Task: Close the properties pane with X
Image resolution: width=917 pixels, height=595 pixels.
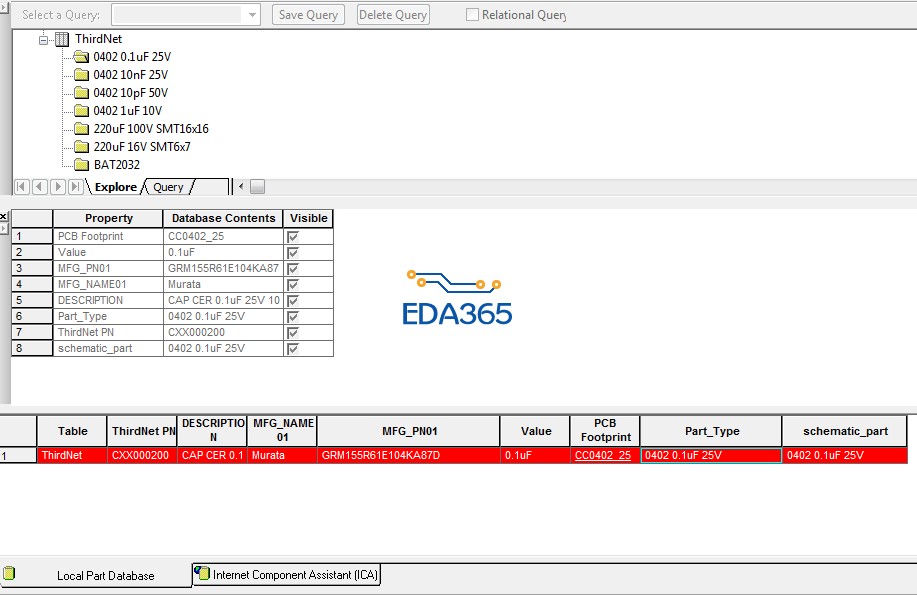Action: click(x=4, y=216)
